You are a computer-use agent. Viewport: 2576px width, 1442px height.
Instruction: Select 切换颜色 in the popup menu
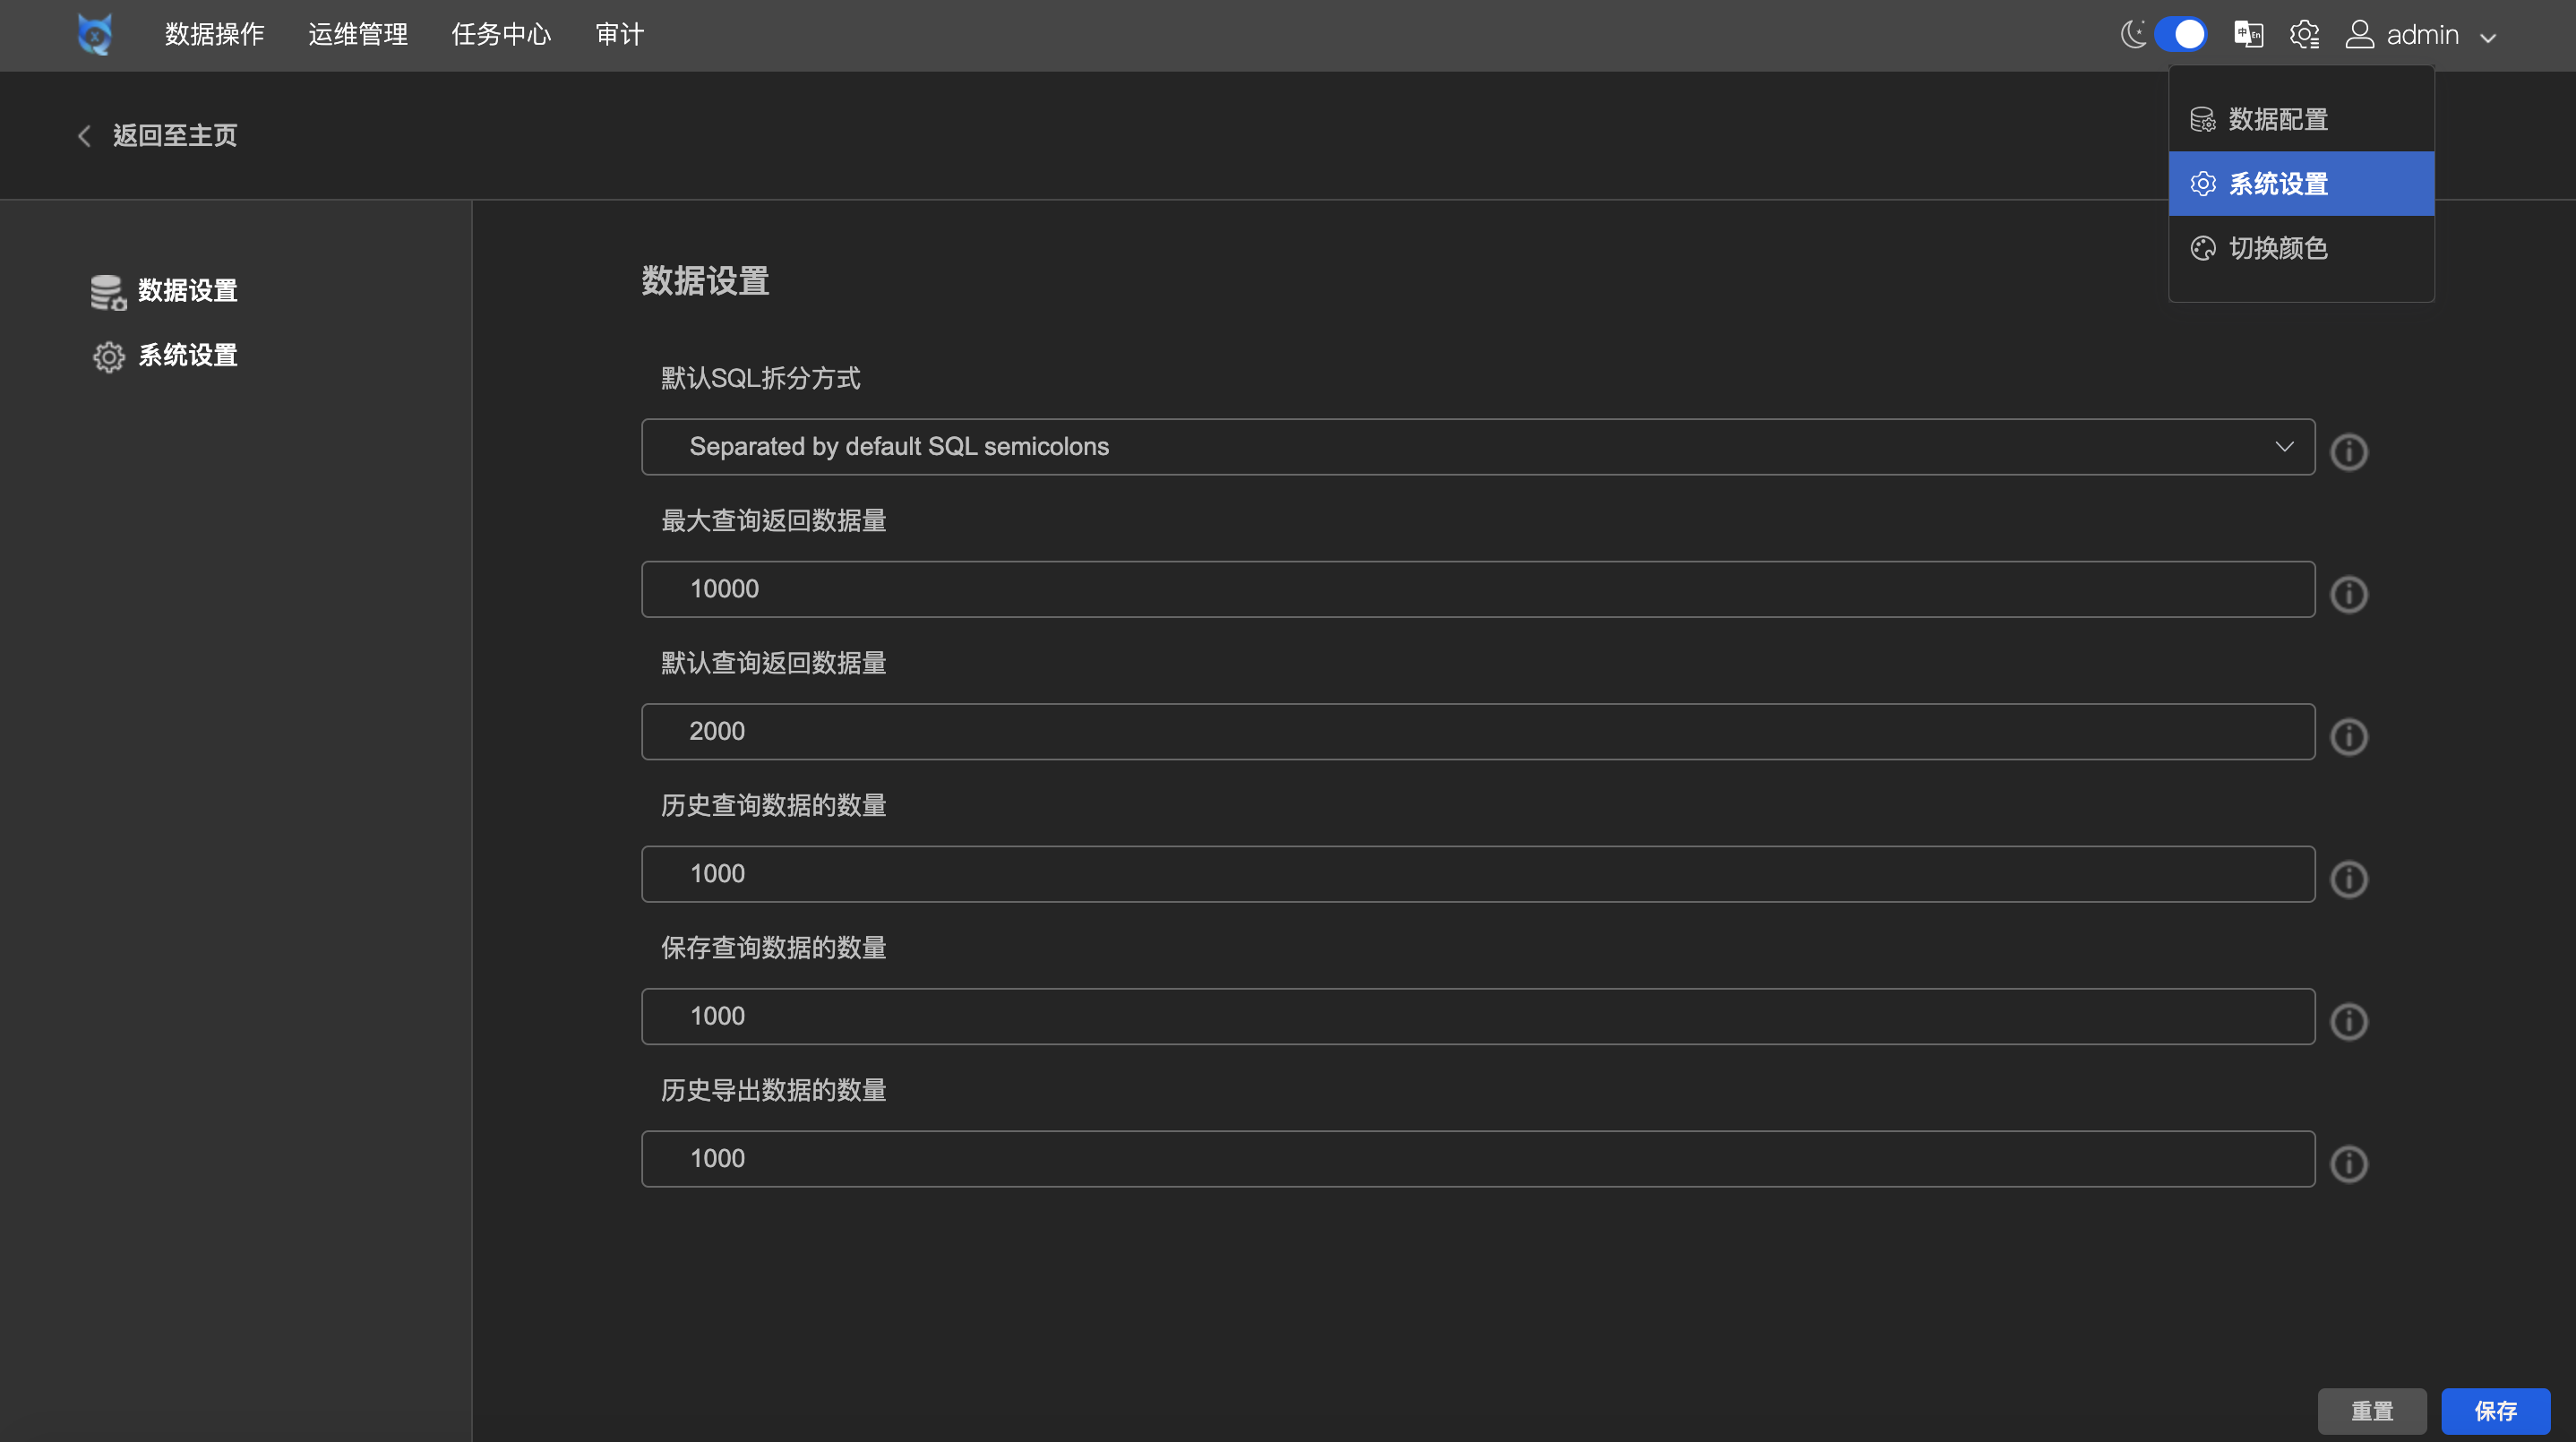point(2301,248)
